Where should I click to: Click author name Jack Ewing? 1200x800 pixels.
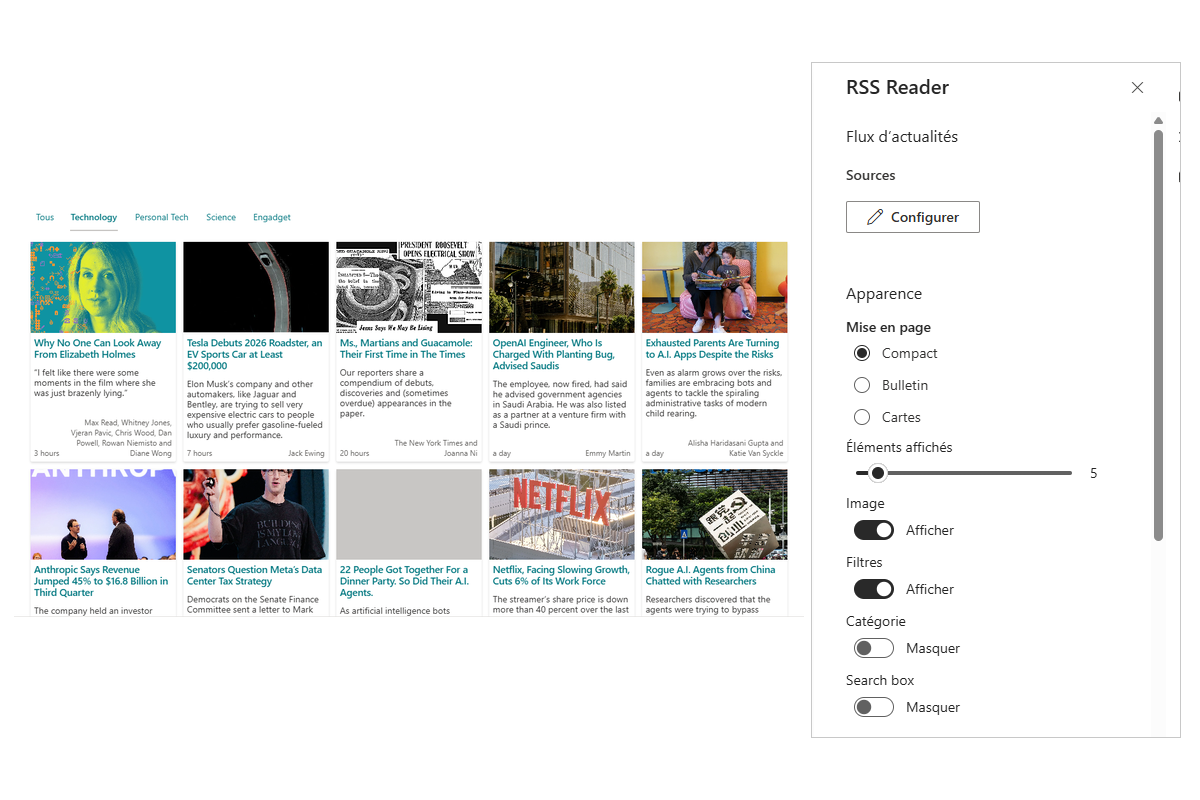(306, 453)
